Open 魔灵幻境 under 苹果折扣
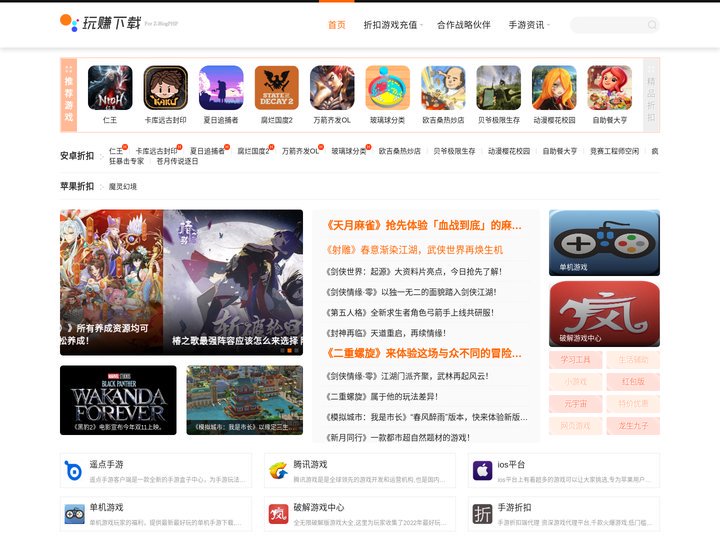 [x=123, y=186]
